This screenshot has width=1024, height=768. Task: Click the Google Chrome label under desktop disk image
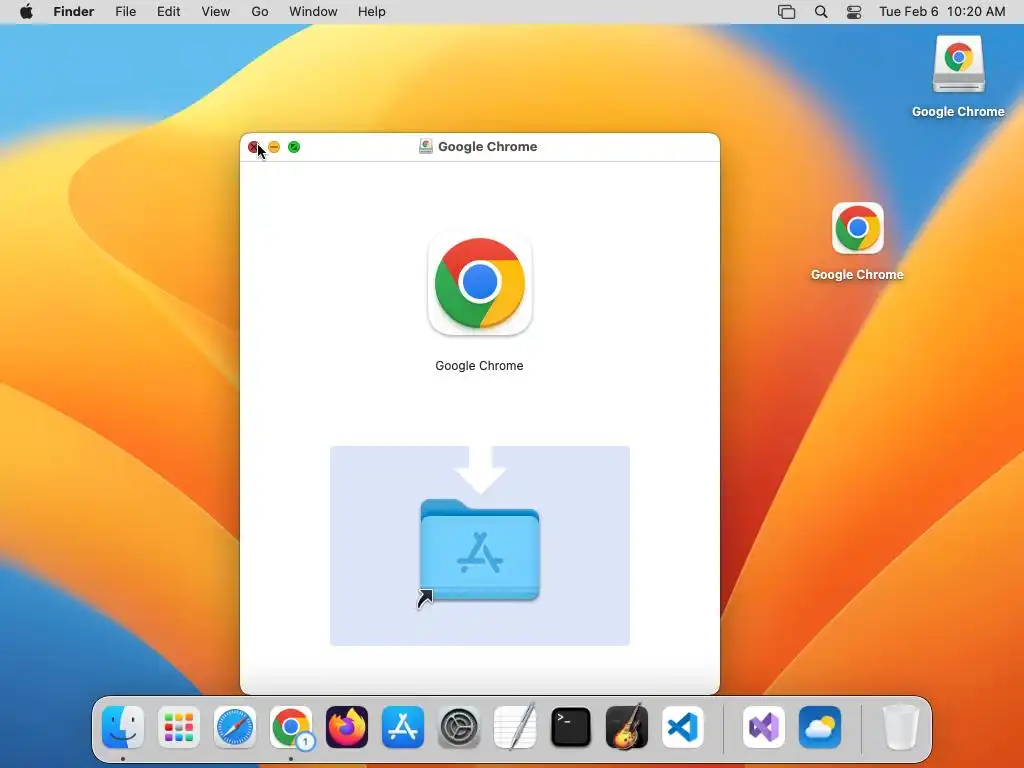tap(958, 112)
